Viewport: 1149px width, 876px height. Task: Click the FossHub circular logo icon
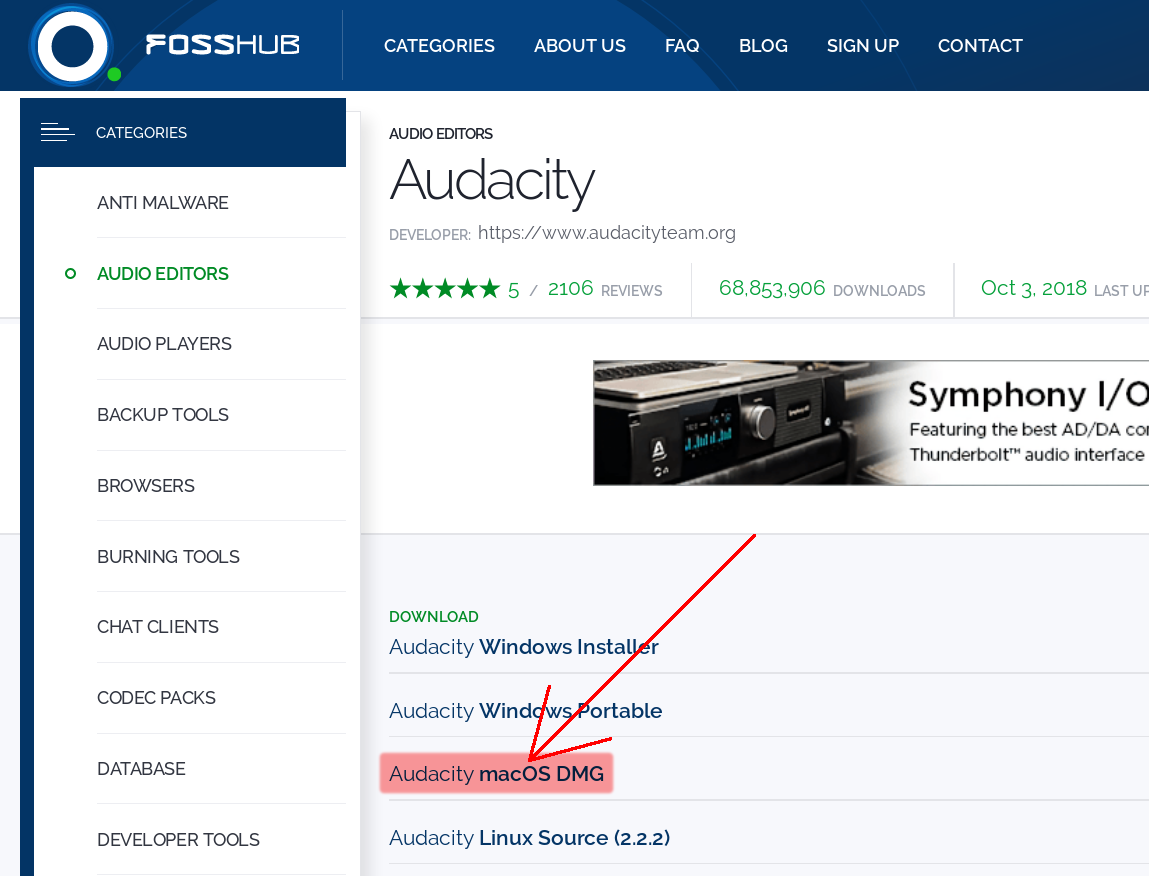click(72, 45)
